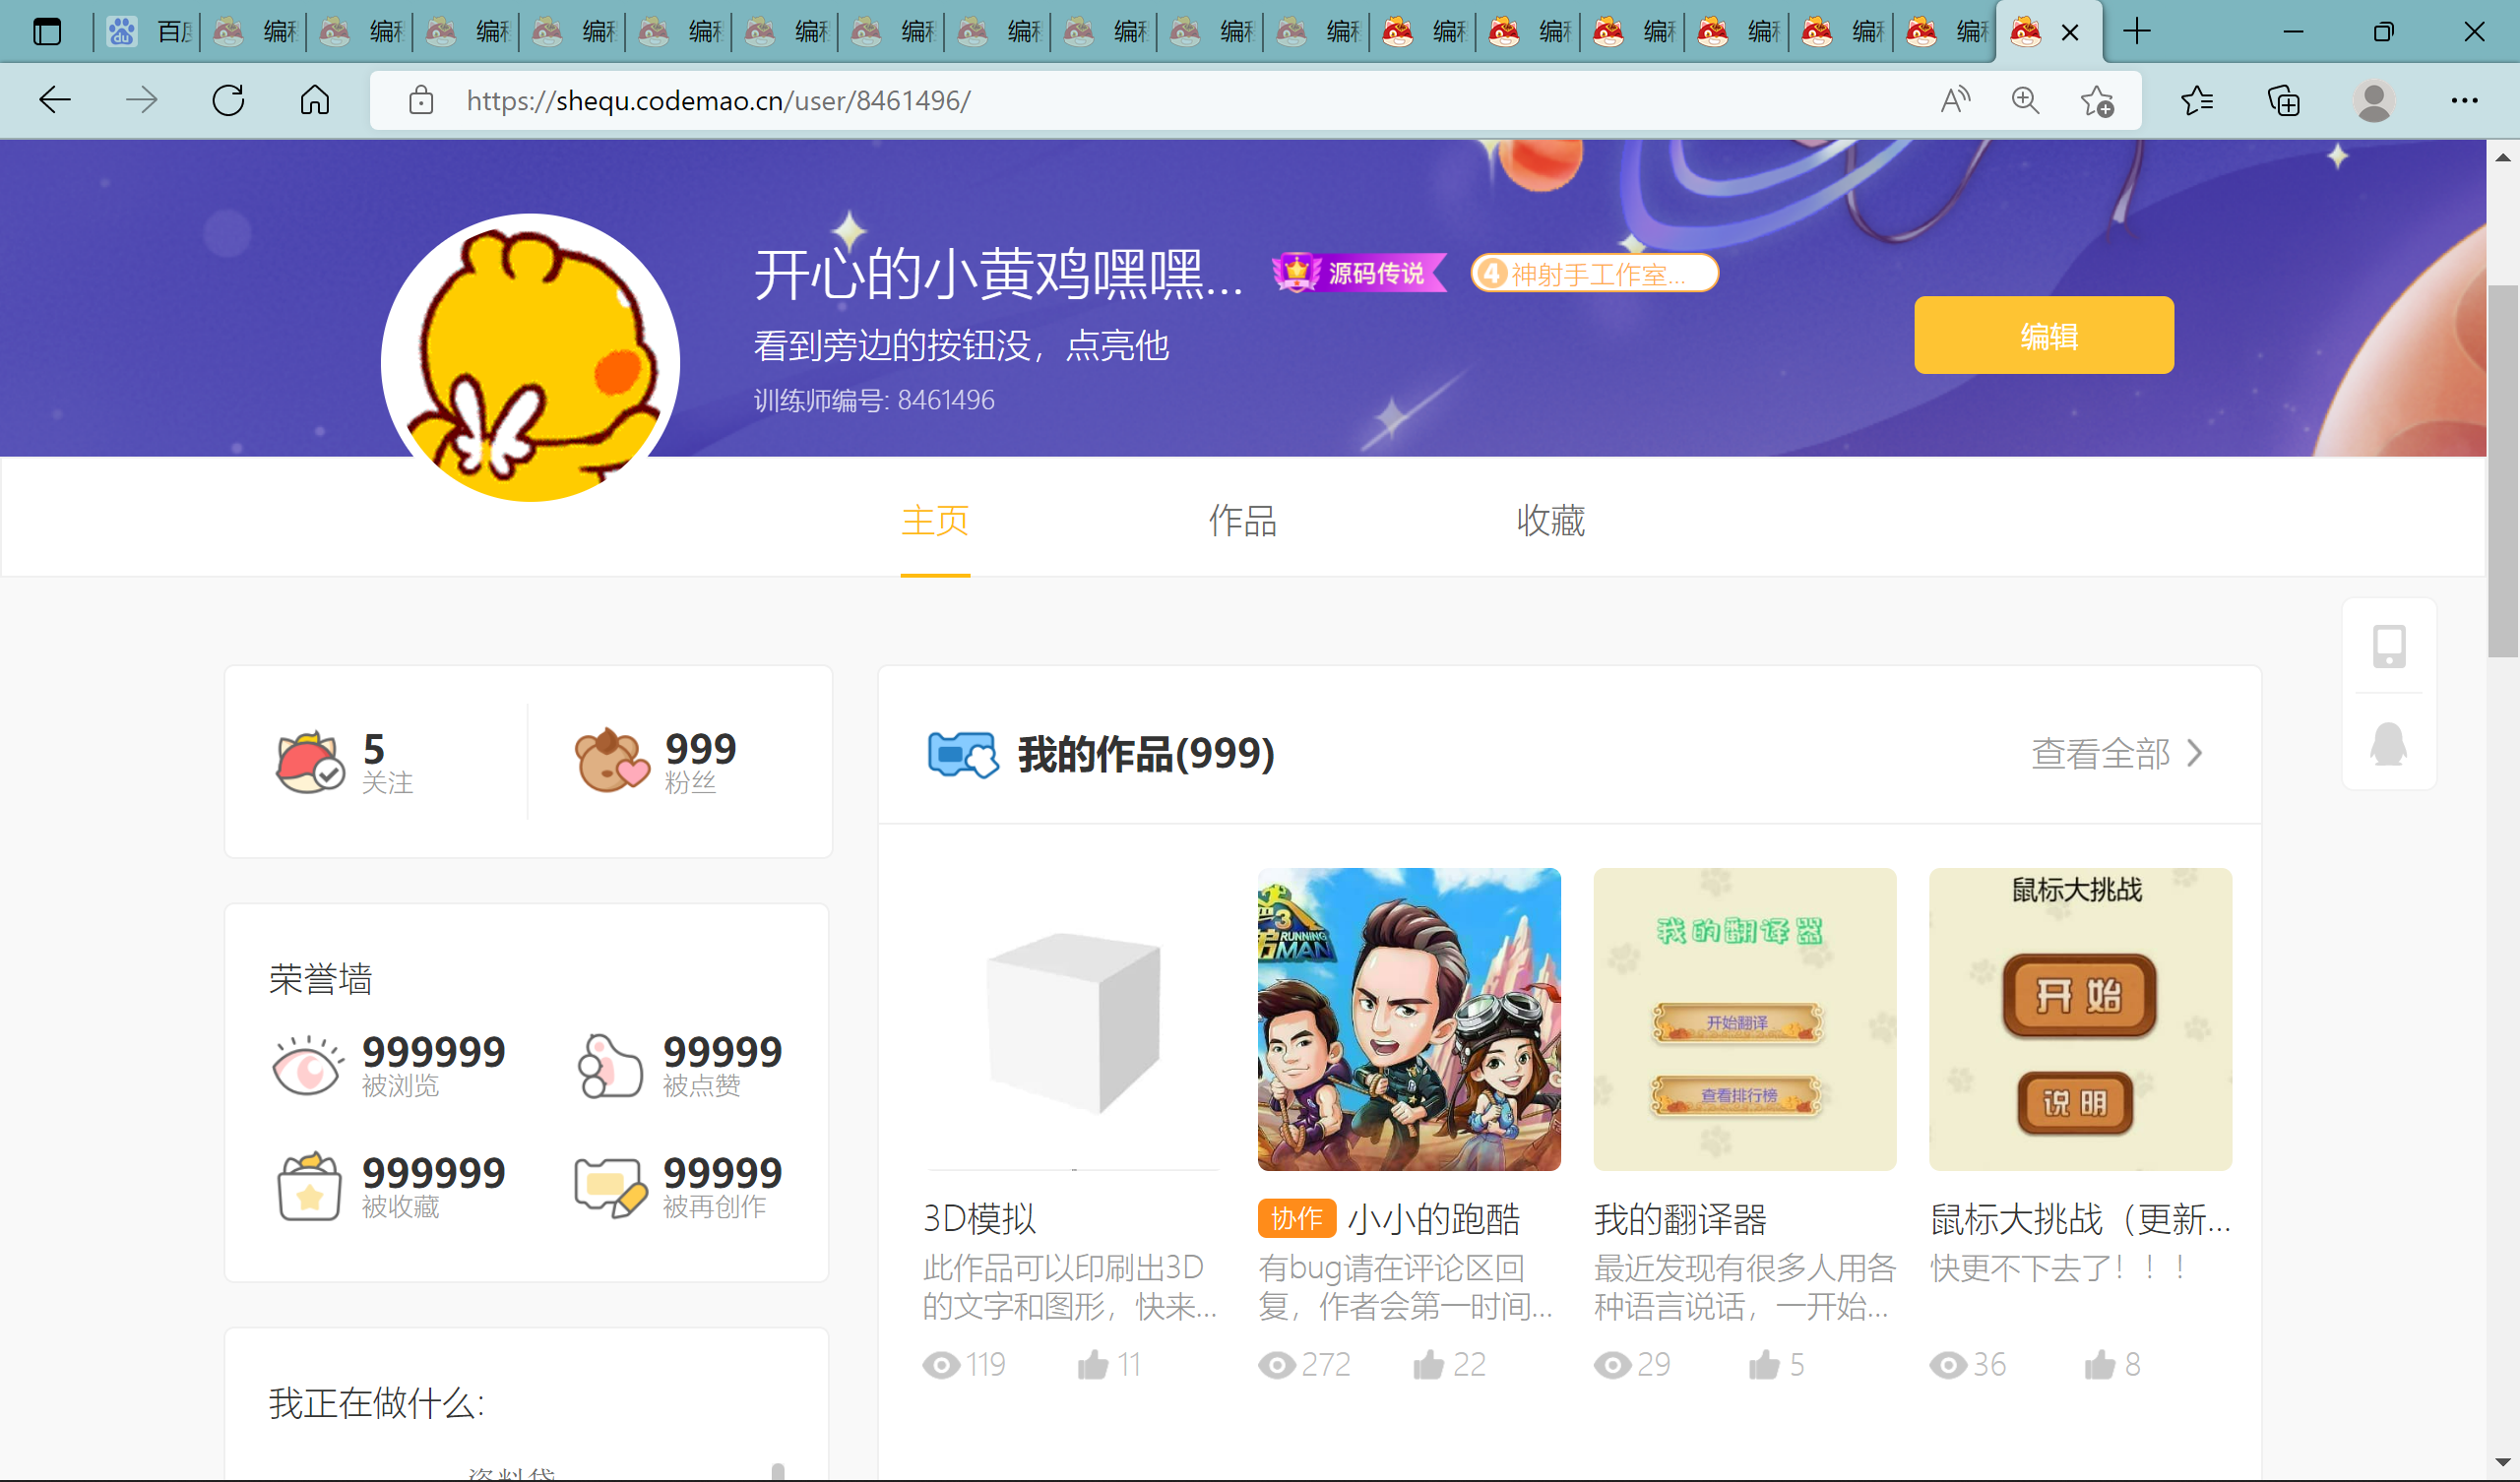Go to the browser home page icon
The image size is (2520, 1482).
[315, 100]
